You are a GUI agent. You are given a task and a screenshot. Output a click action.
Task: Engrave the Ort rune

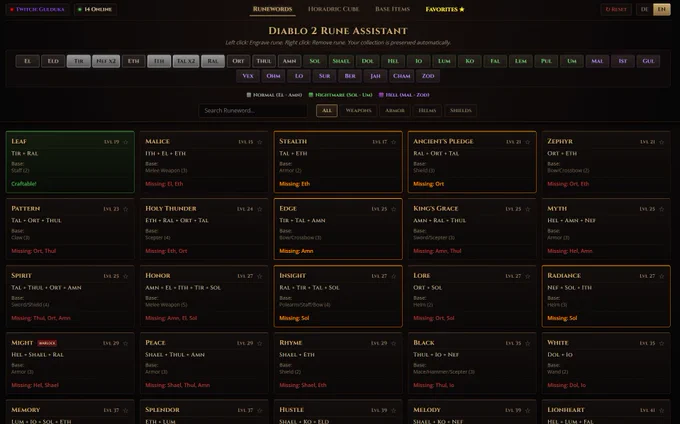(238, 61)
